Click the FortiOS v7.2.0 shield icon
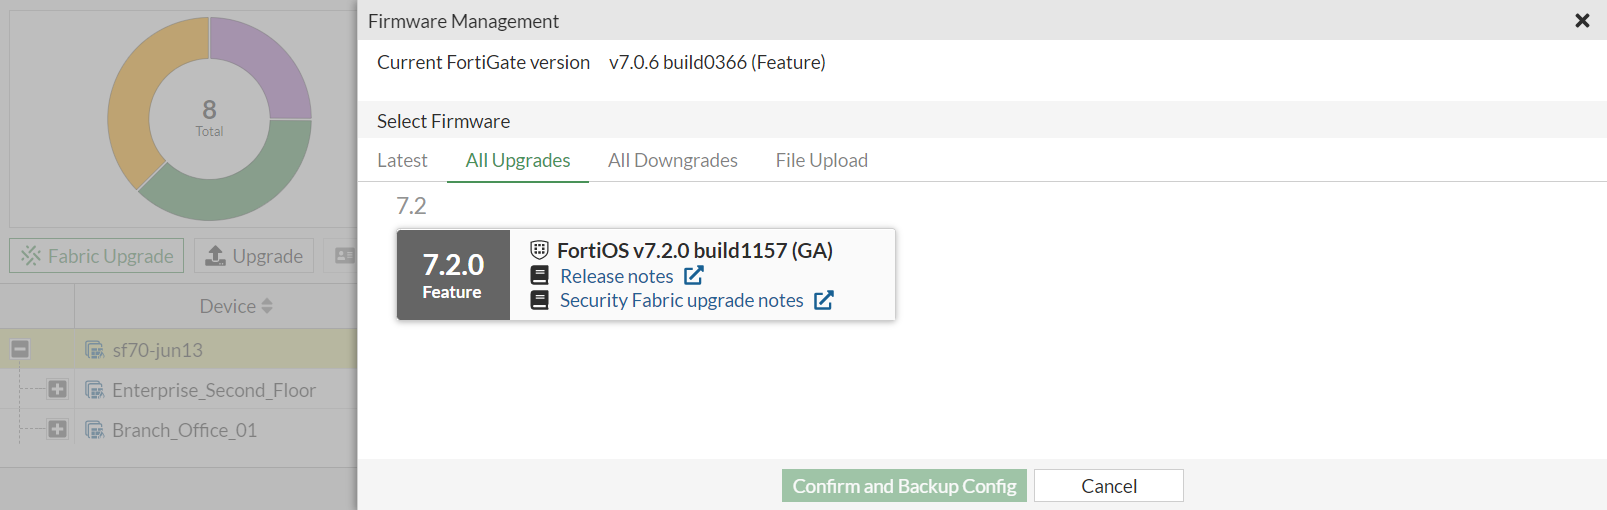The width and height of the screenshot is (1607, 510). [x=540, y=250]
